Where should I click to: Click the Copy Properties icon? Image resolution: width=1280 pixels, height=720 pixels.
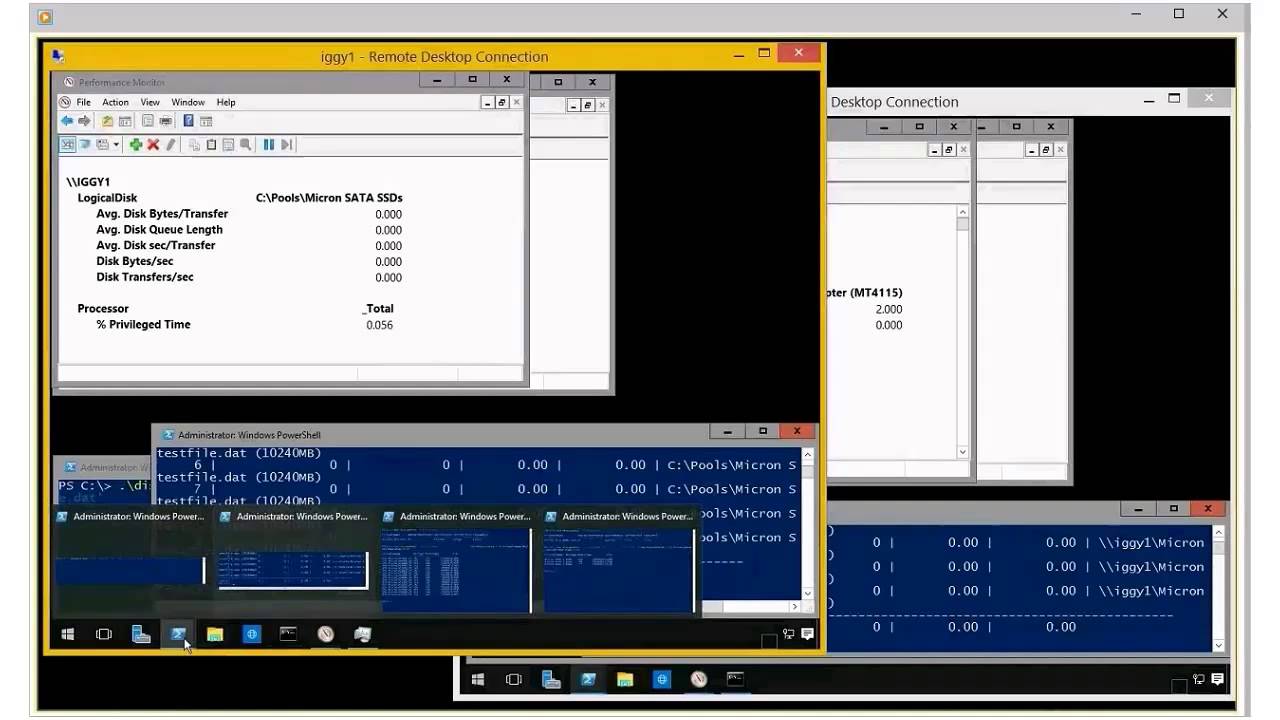pos(194,145)
